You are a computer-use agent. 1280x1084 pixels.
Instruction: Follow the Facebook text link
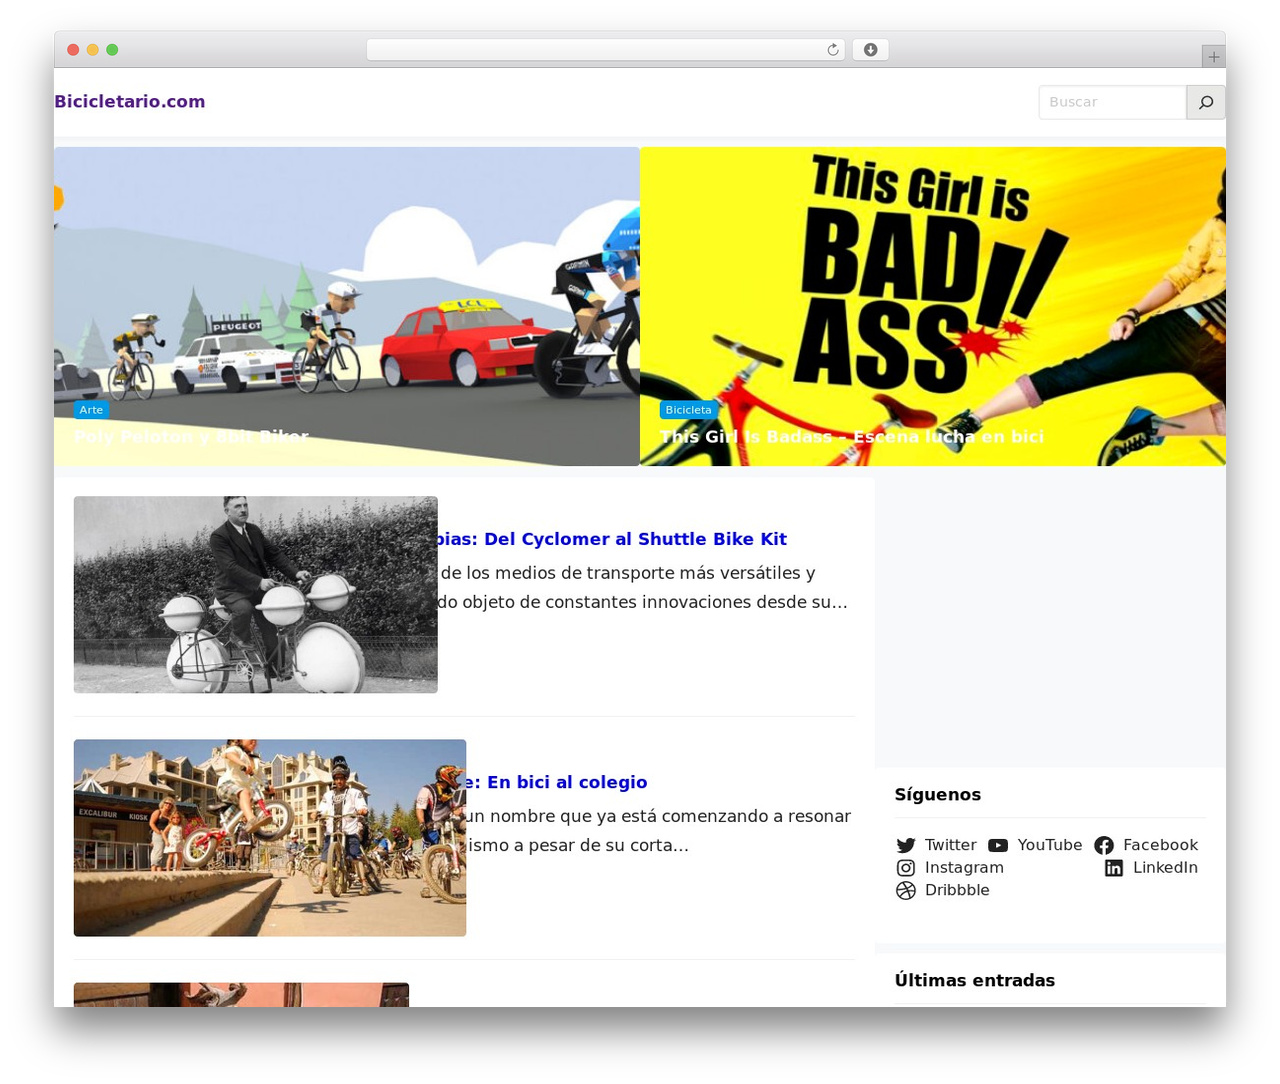coord(1160,845)
